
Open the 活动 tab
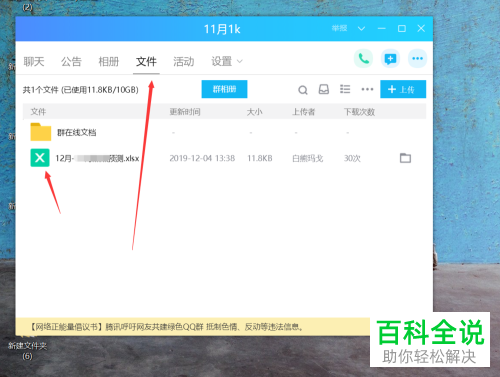click(184, 61)
